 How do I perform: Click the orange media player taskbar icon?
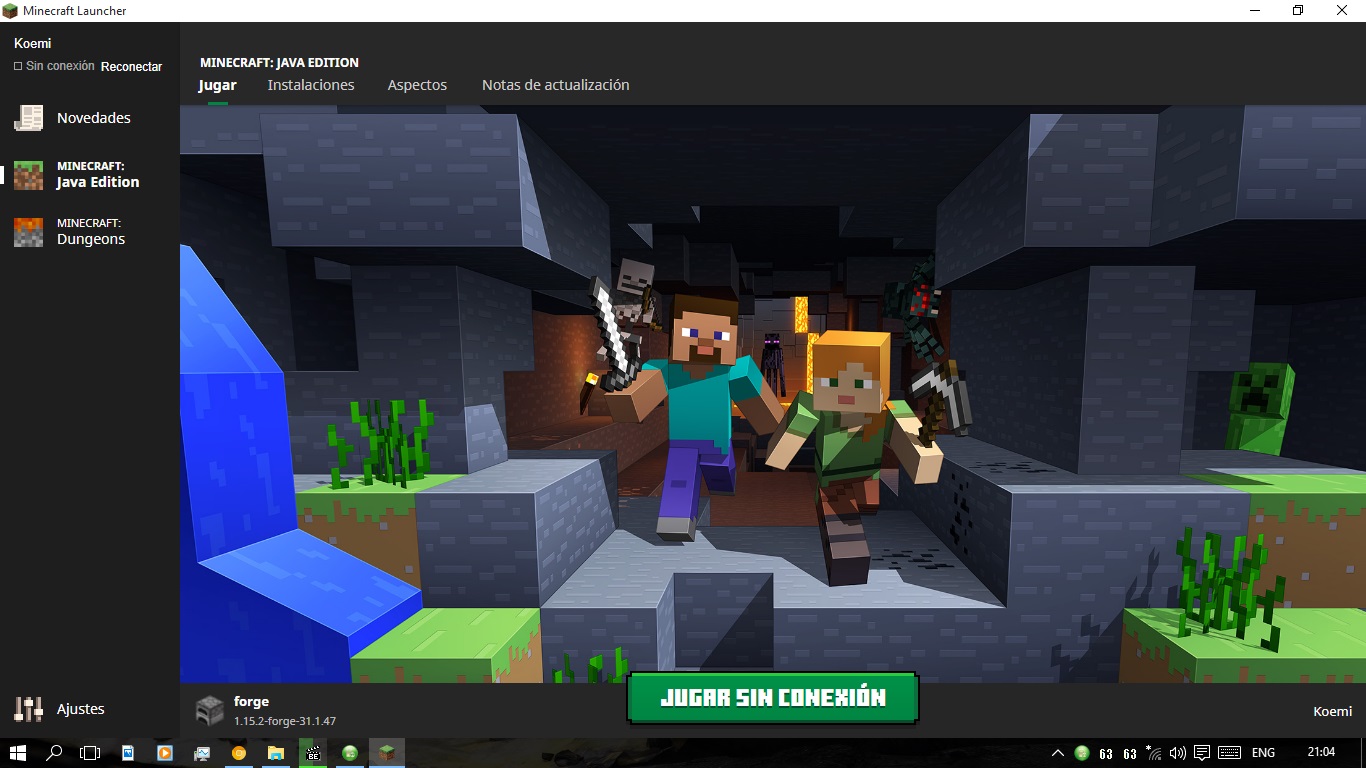164,753
